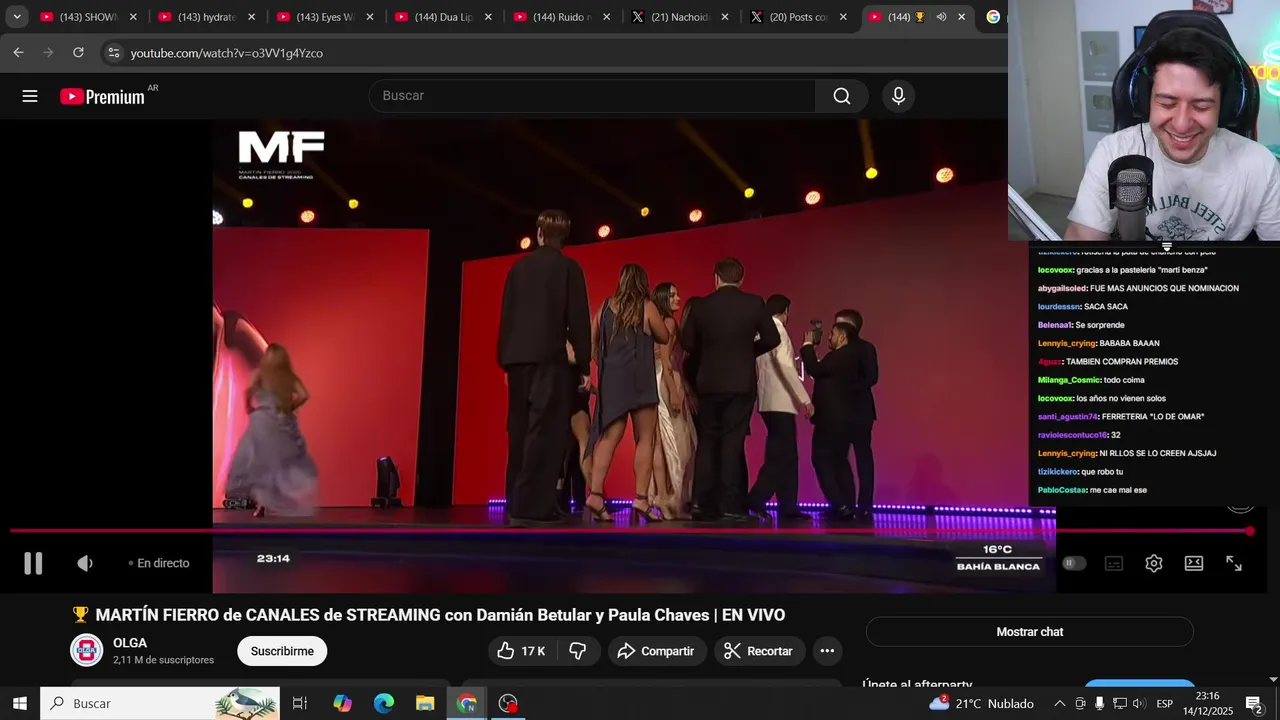Open network icon in system tray
Screen dimensions: 1280x720
click(x=1119, y=704)
